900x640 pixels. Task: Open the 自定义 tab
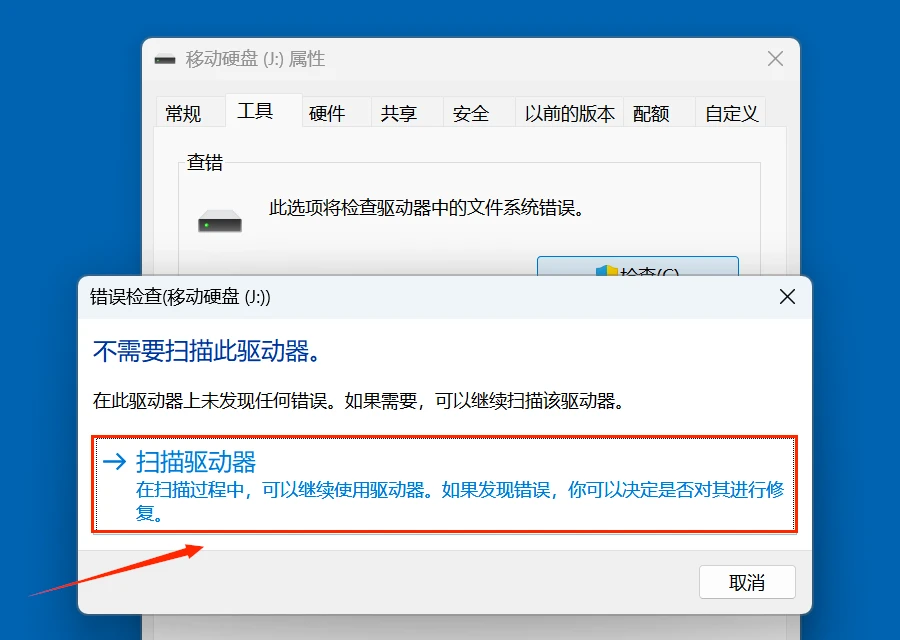pos(730,113)
